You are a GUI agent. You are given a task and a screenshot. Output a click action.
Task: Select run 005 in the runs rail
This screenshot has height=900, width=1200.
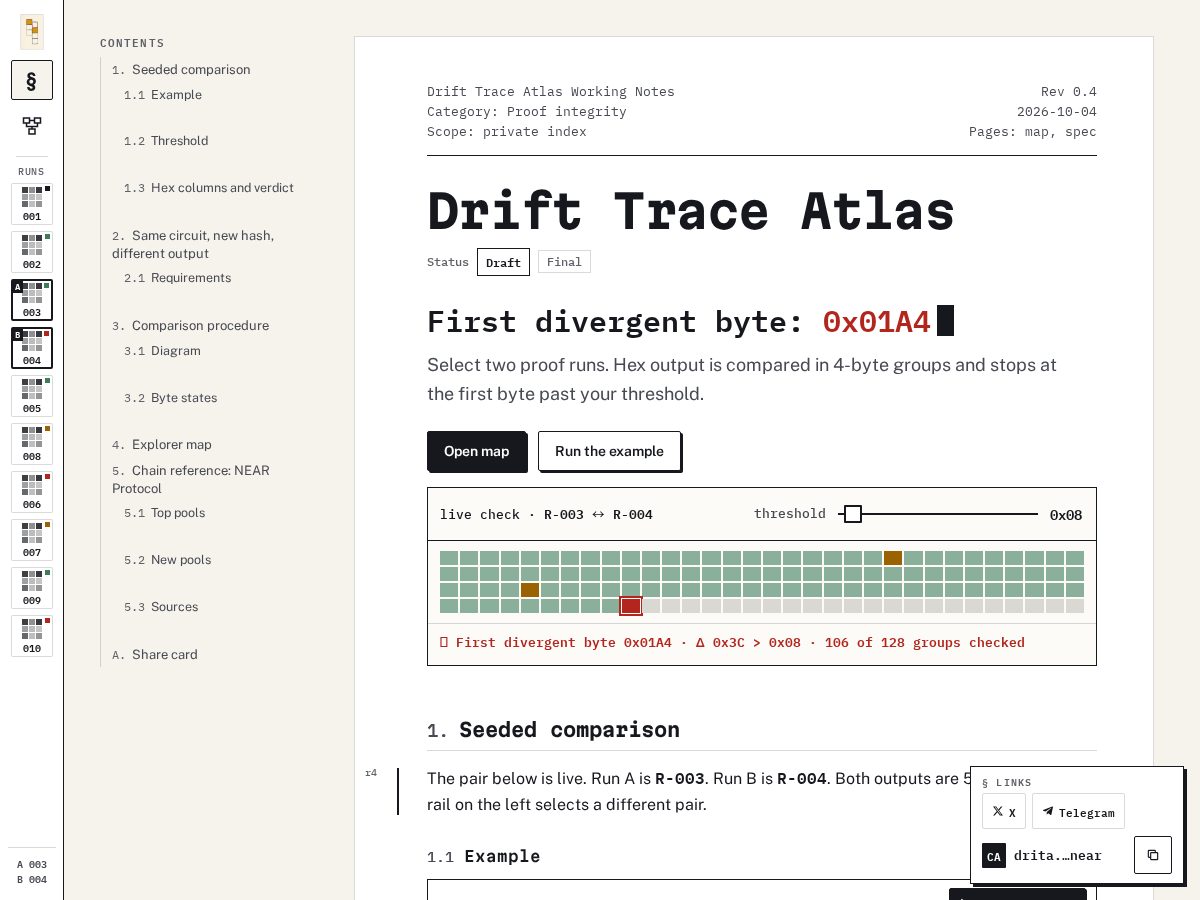click(32, 396)
